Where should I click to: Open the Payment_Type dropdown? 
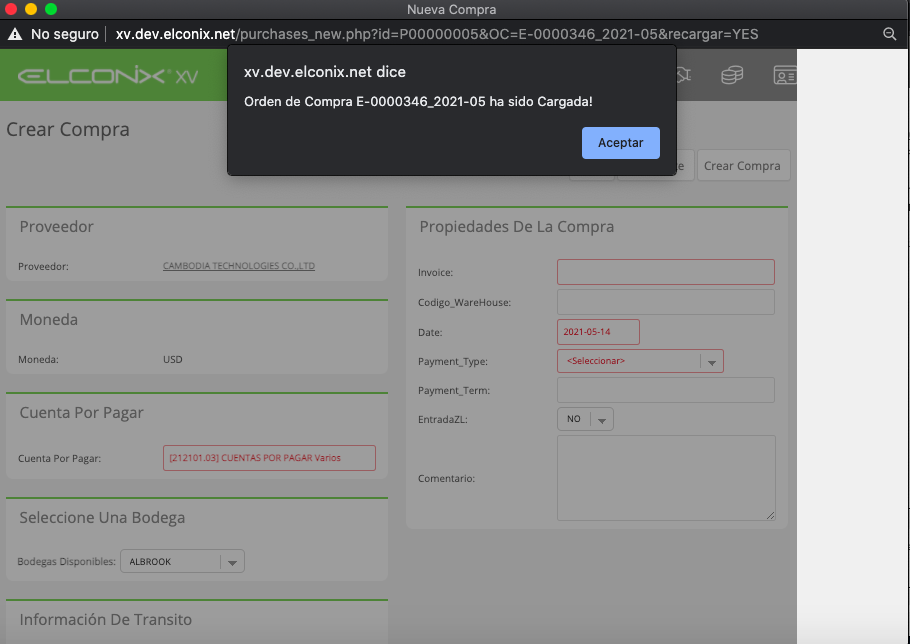pyautogui.click(x=640, y=361)
